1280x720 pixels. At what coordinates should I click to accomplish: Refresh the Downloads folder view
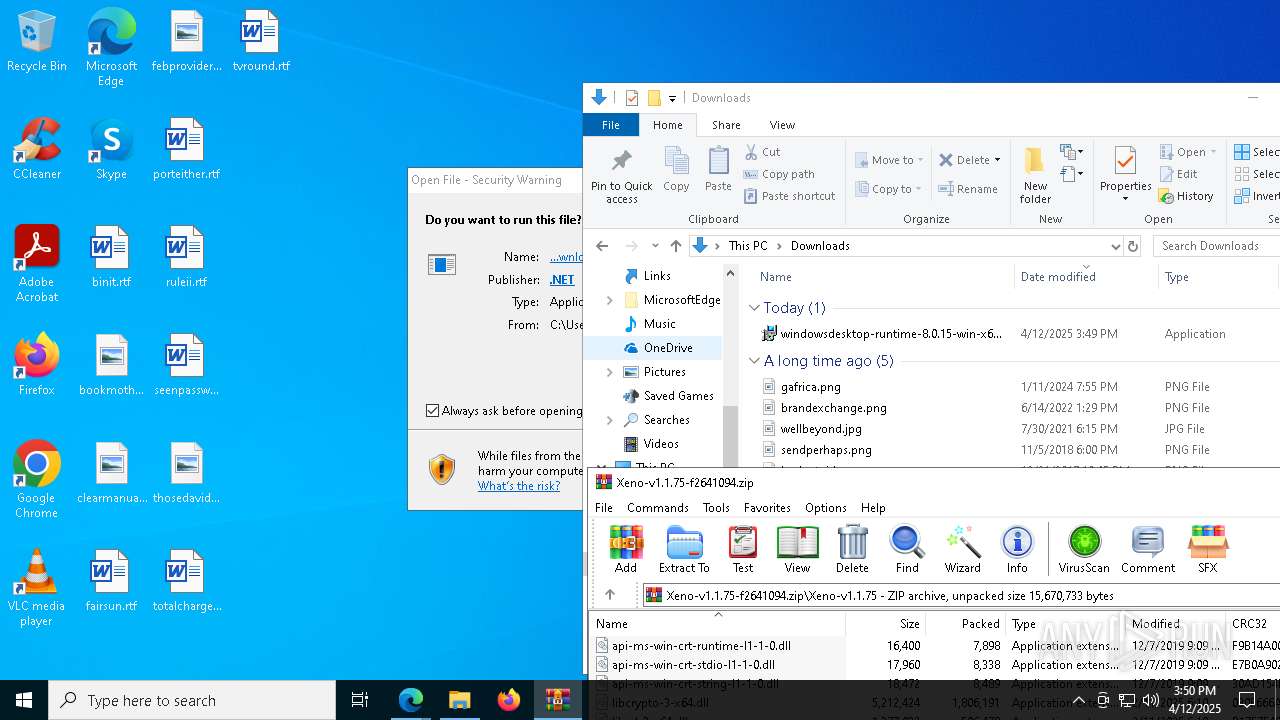coord(1133,246)
